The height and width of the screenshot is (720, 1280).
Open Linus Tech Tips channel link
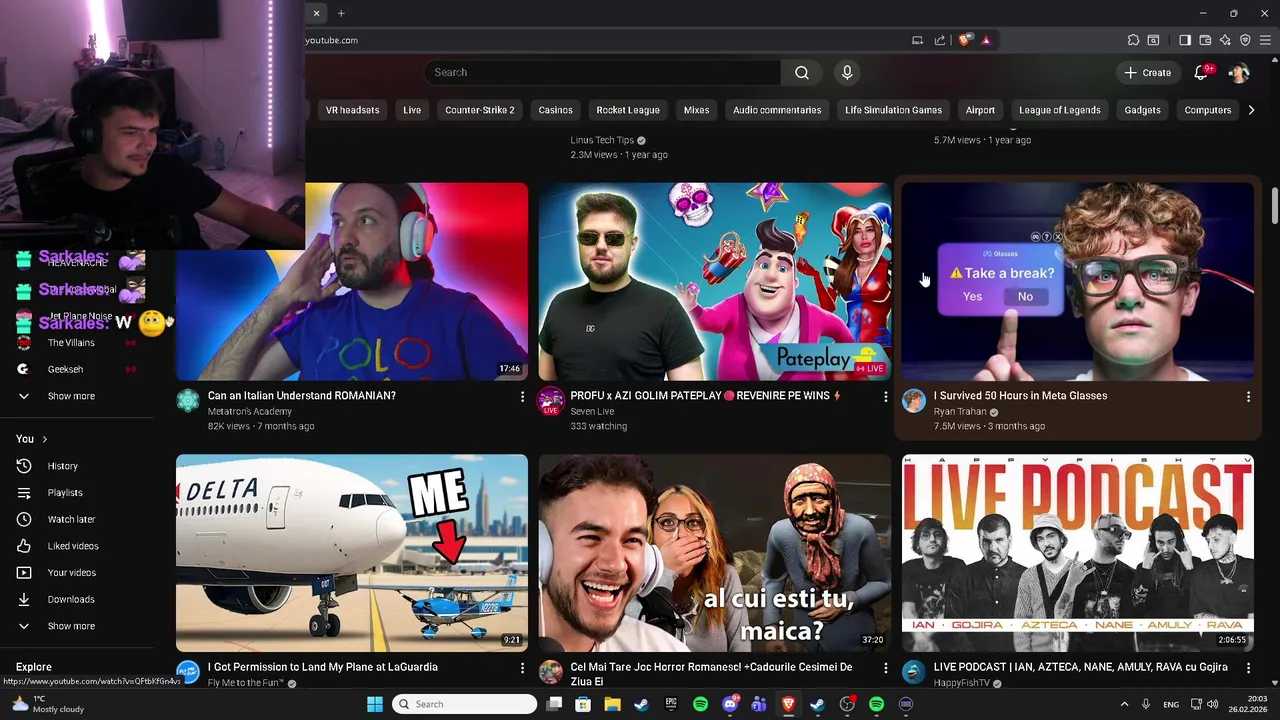tap(602, 140)
